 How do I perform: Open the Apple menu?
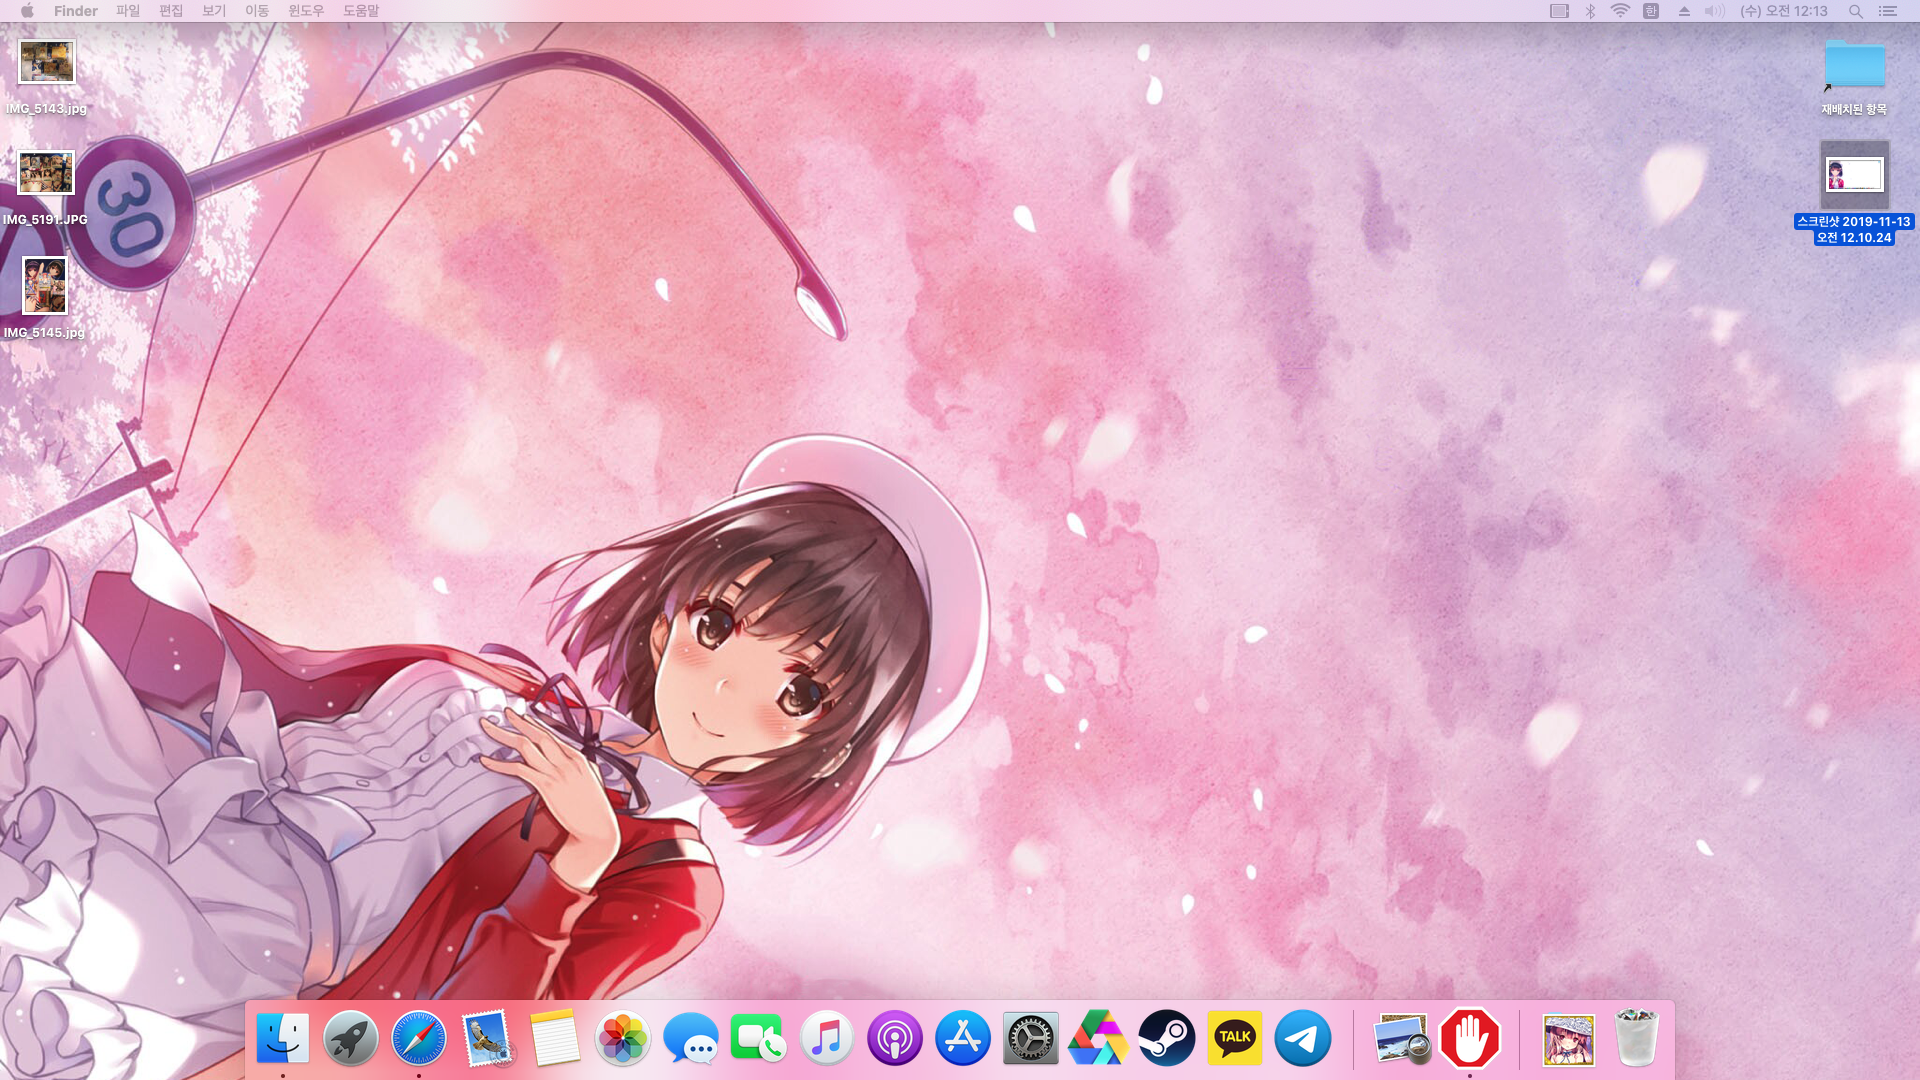pyautogui.click(x=27, y=11)
